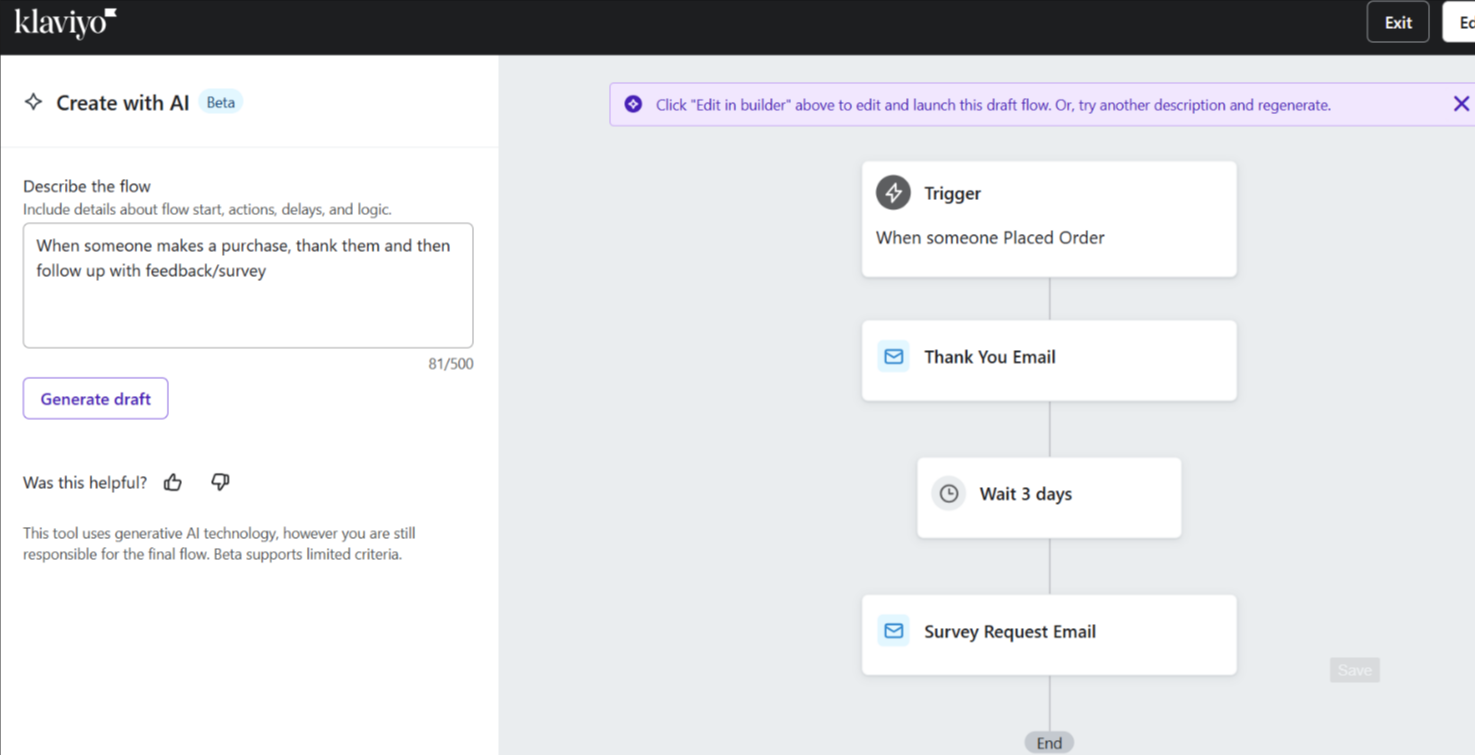Open the Edit in builder option

1463,21
